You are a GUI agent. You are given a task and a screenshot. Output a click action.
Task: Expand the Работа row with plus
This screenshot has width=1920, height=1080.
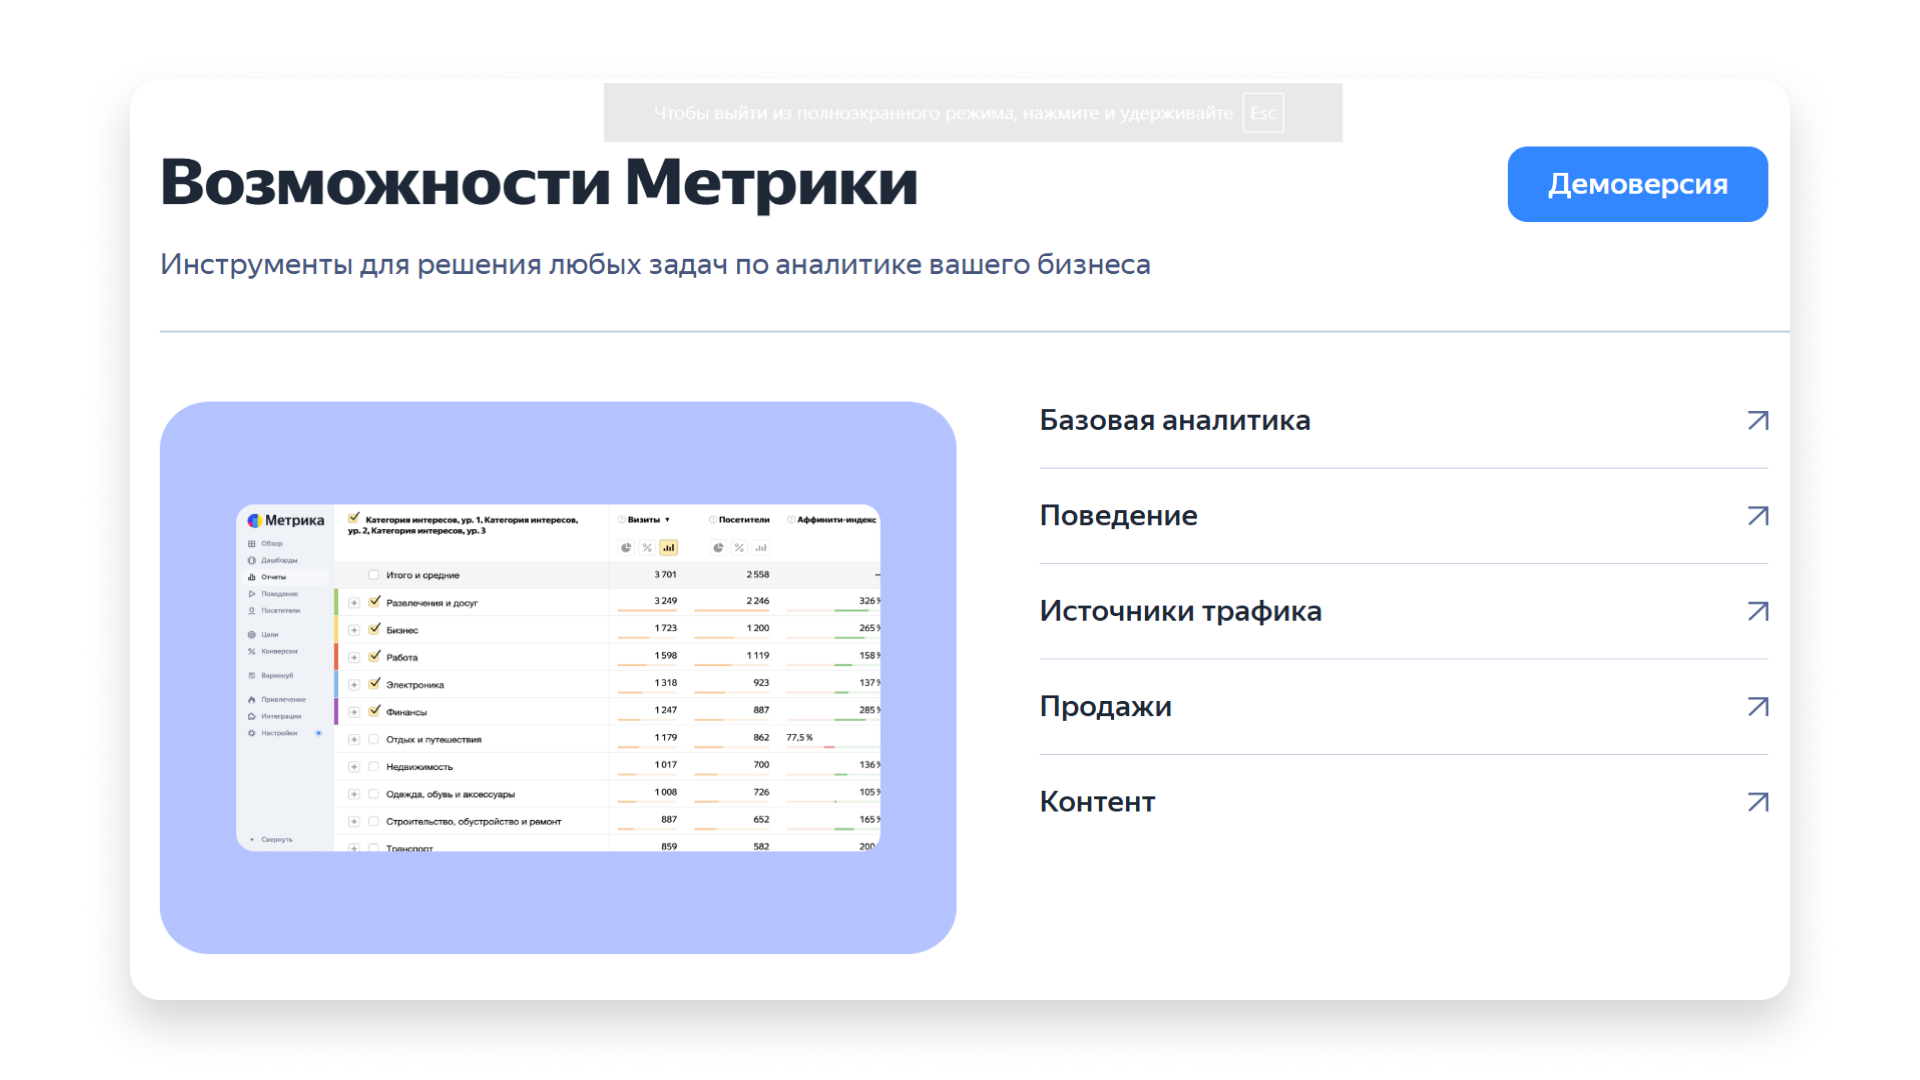click(354, 657)
